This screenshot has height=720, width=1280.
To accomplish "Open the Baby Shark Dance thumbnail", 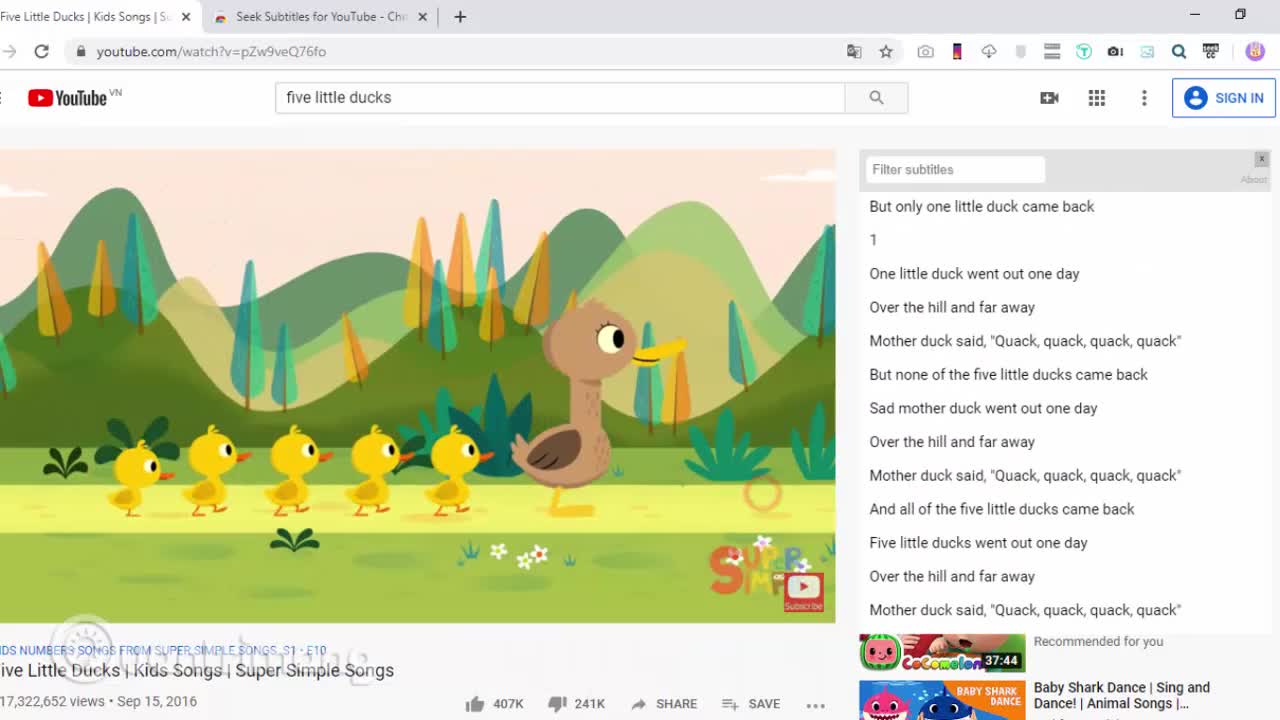I will (x=942, y=700).
